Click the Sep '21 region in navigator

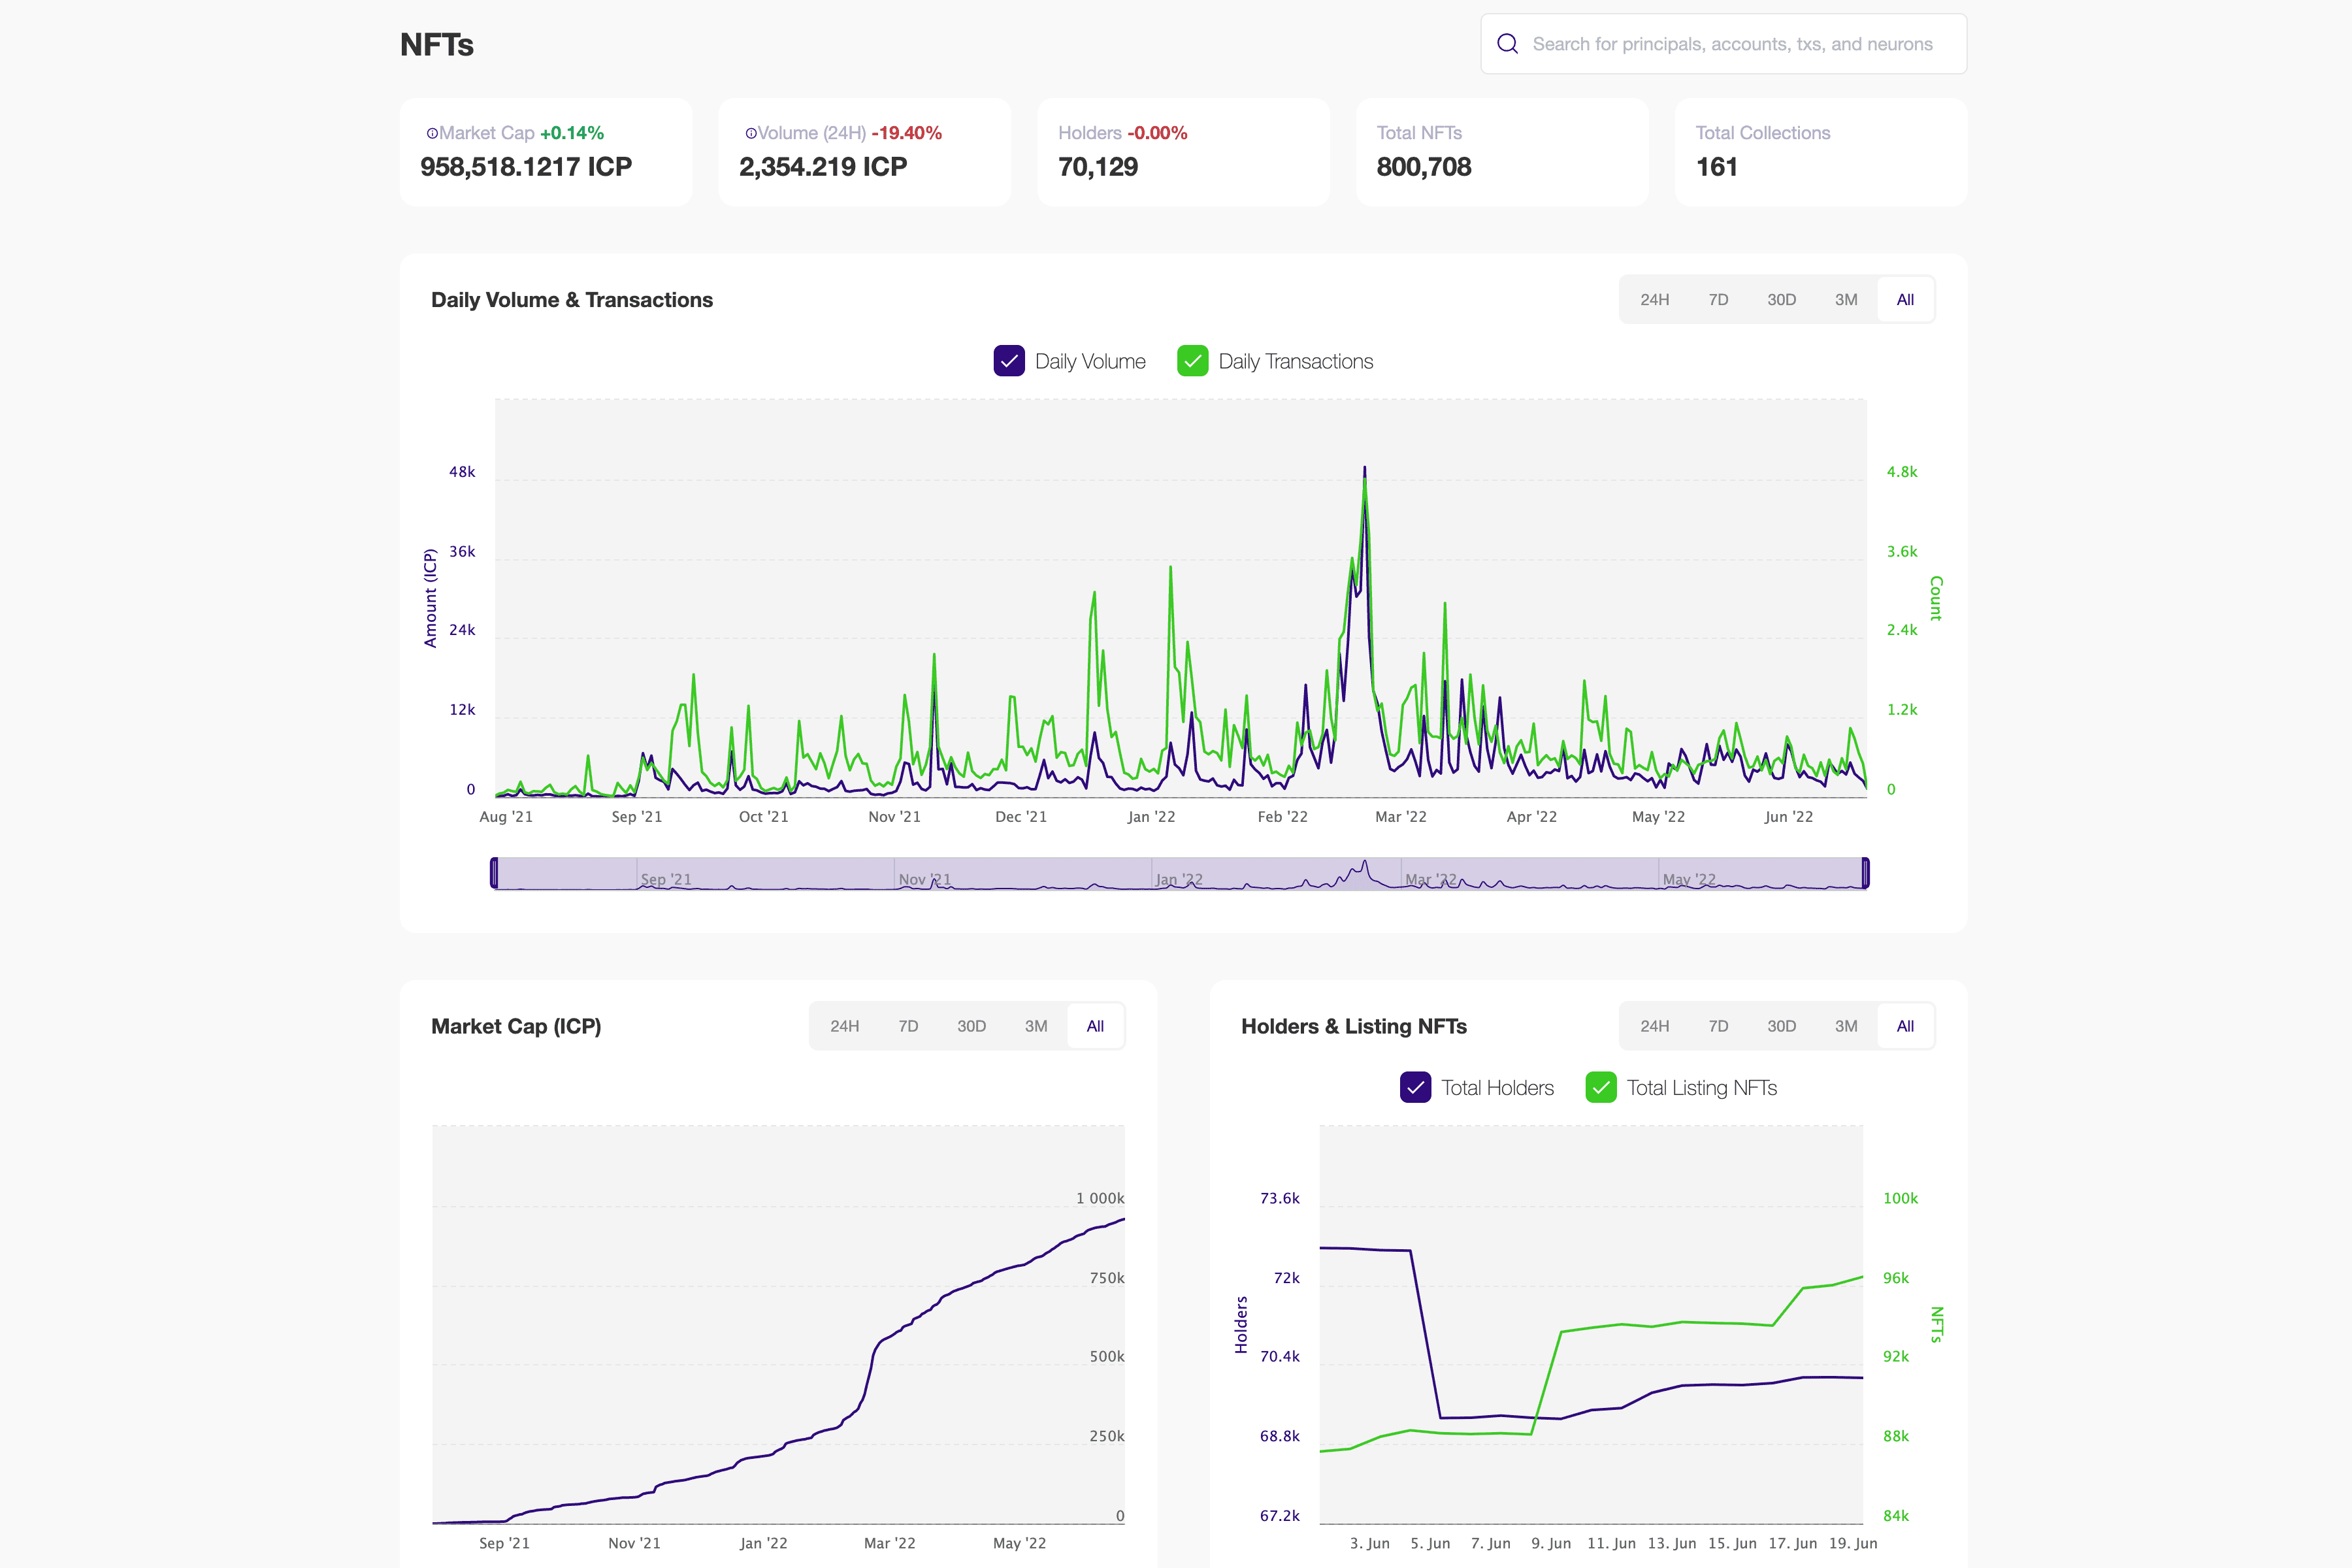click(666, 878)
